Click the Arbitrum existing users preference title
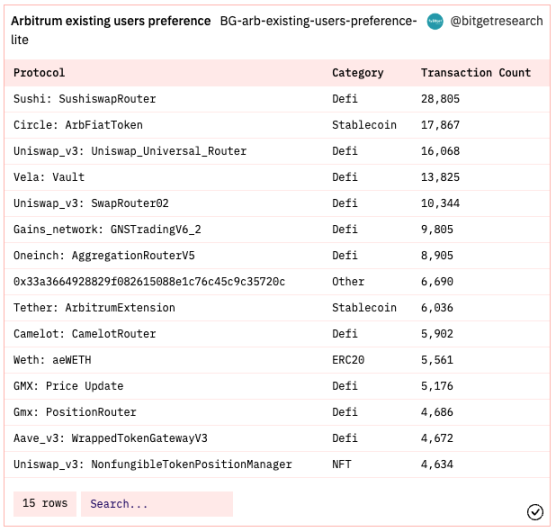 tap(111, 21)
